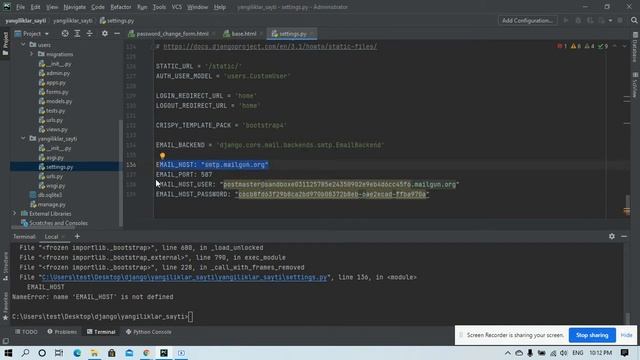
Task: Hide the Project panel with minus icon
Action: click(x=117, y=34)
